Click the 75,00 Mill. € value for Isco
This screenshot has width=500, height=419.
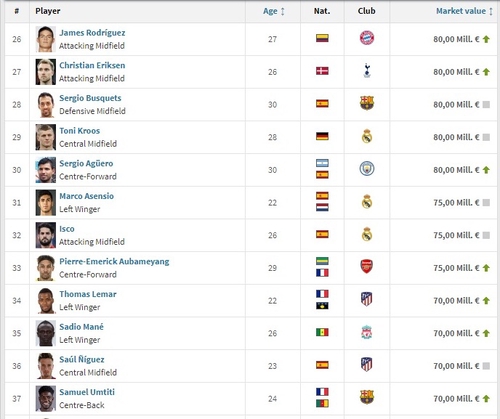(456, 235)
